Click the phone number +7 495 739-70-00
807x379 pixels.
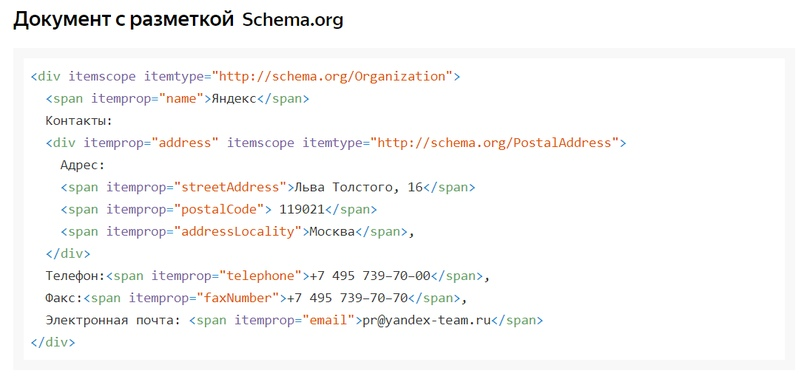[370, 276]
